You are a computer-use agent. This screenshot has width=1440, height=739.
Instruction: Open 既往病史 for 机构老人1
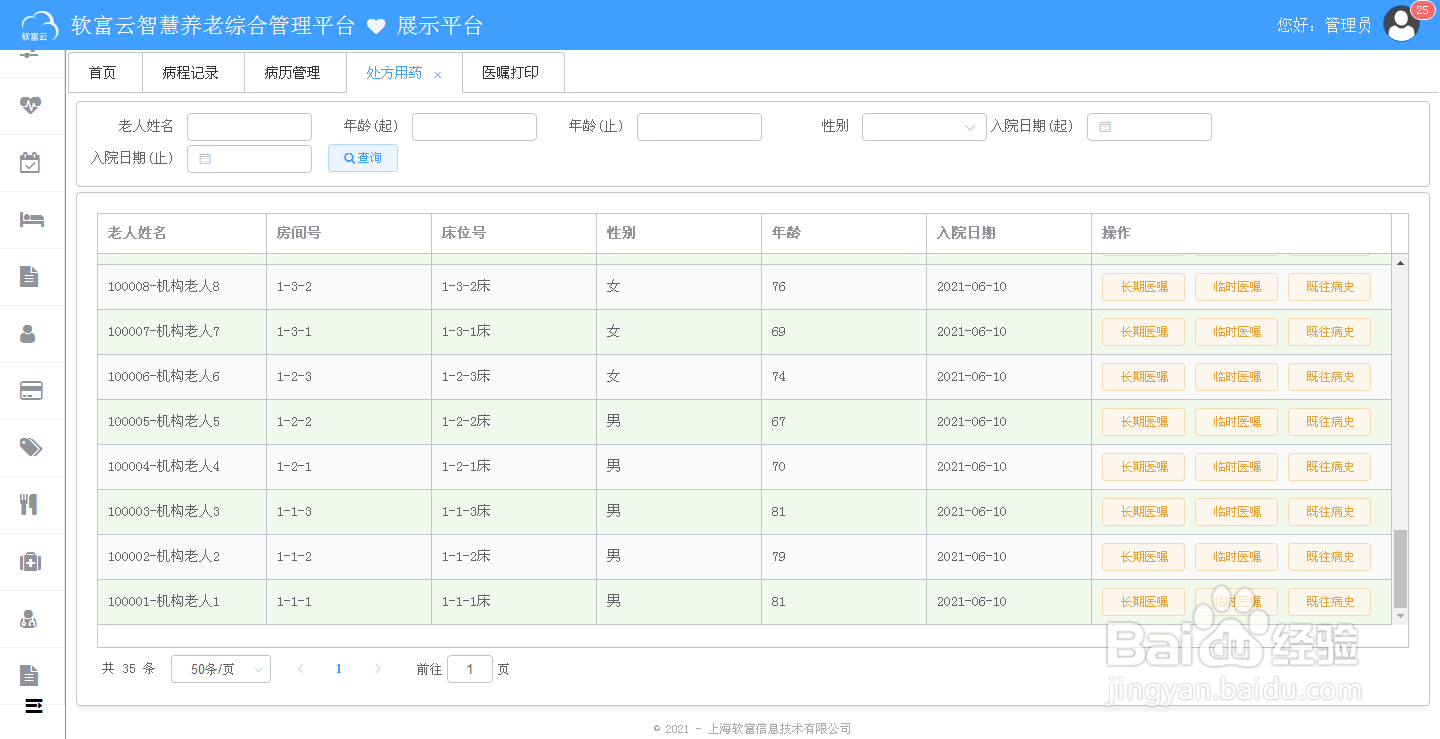(1329, 602)
